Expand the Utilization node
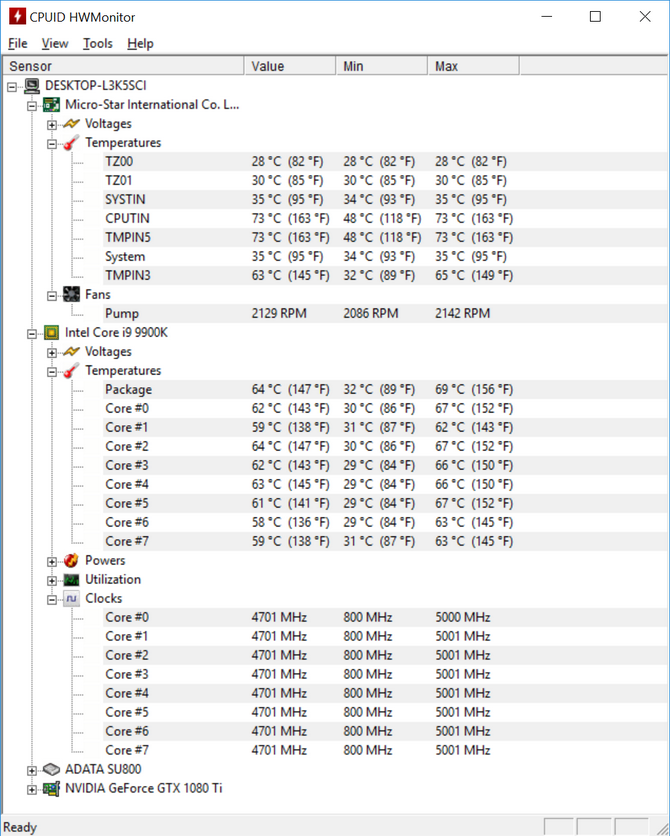 pos(52,581)
